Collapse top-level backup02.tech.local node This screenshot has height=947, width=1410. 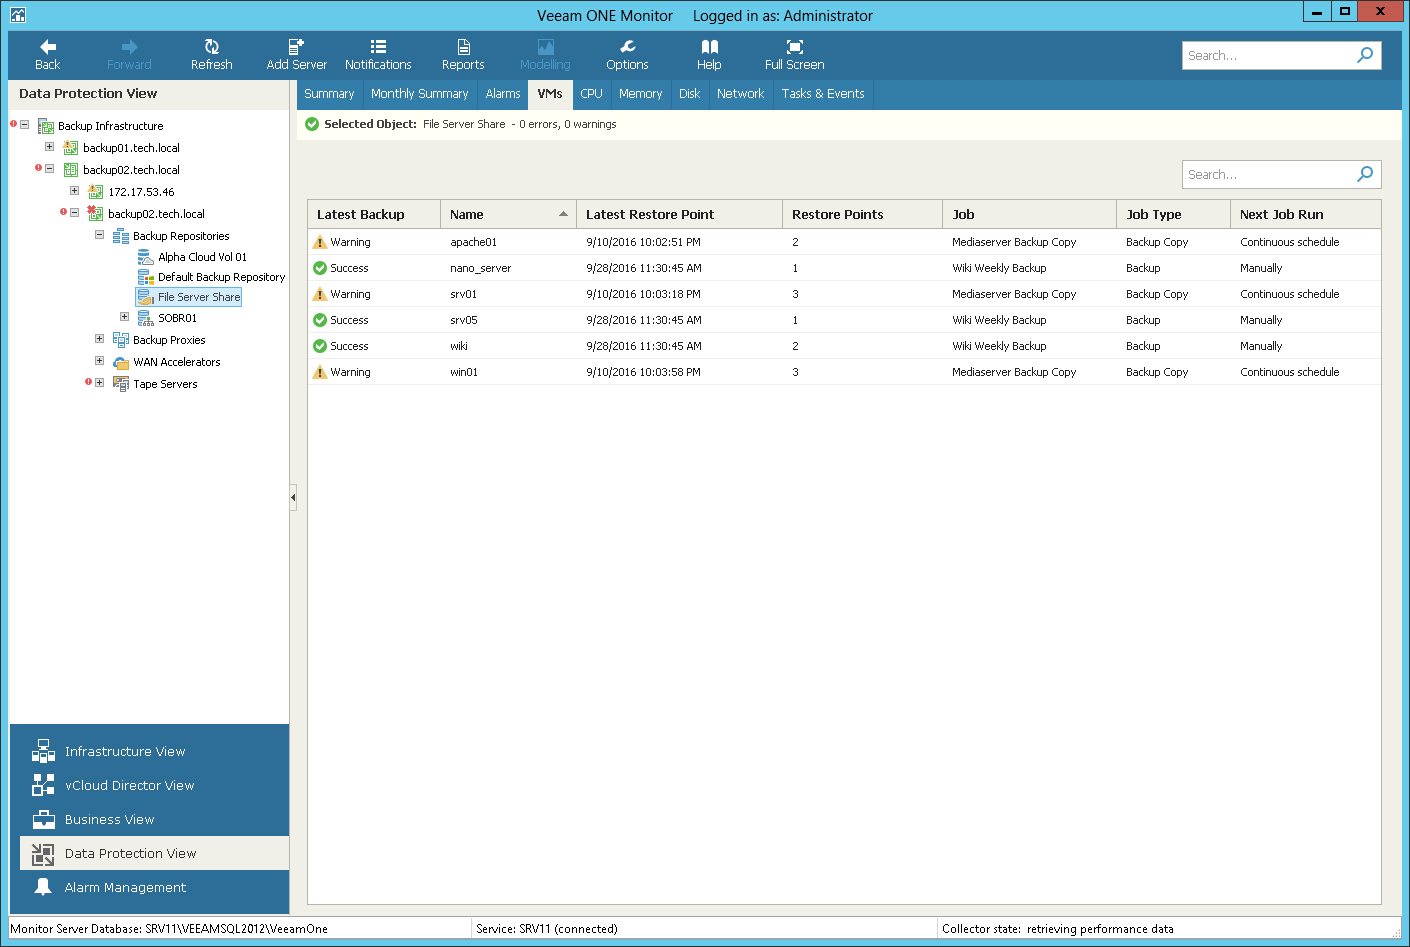coord(49,169)
